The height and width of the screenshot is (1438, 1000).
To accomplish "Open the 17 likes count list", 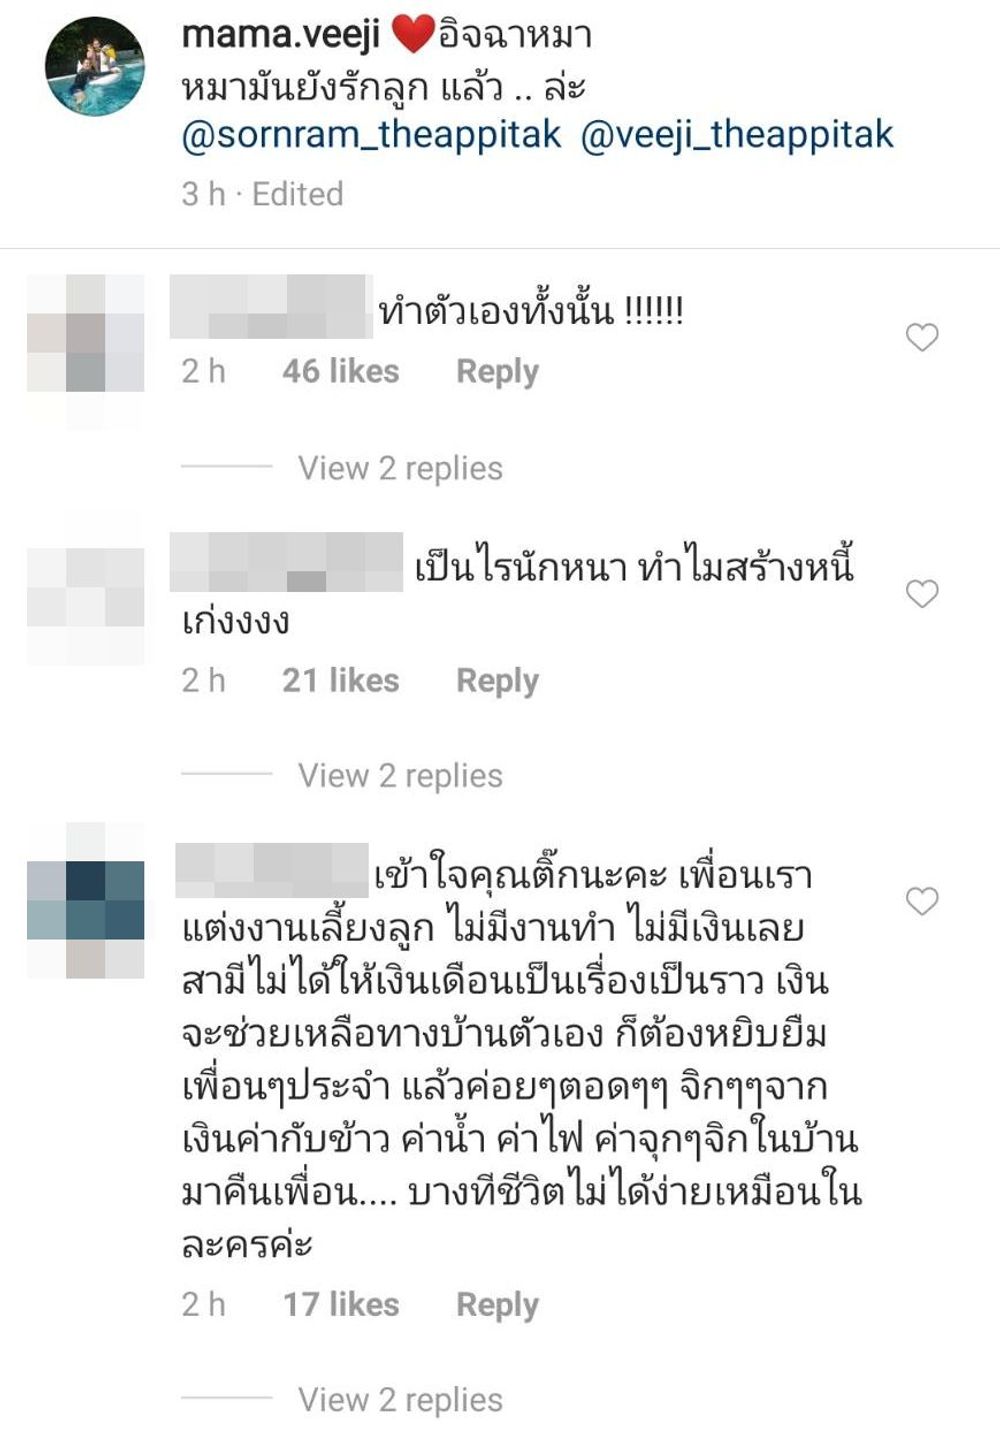I will coord(340,1305).
